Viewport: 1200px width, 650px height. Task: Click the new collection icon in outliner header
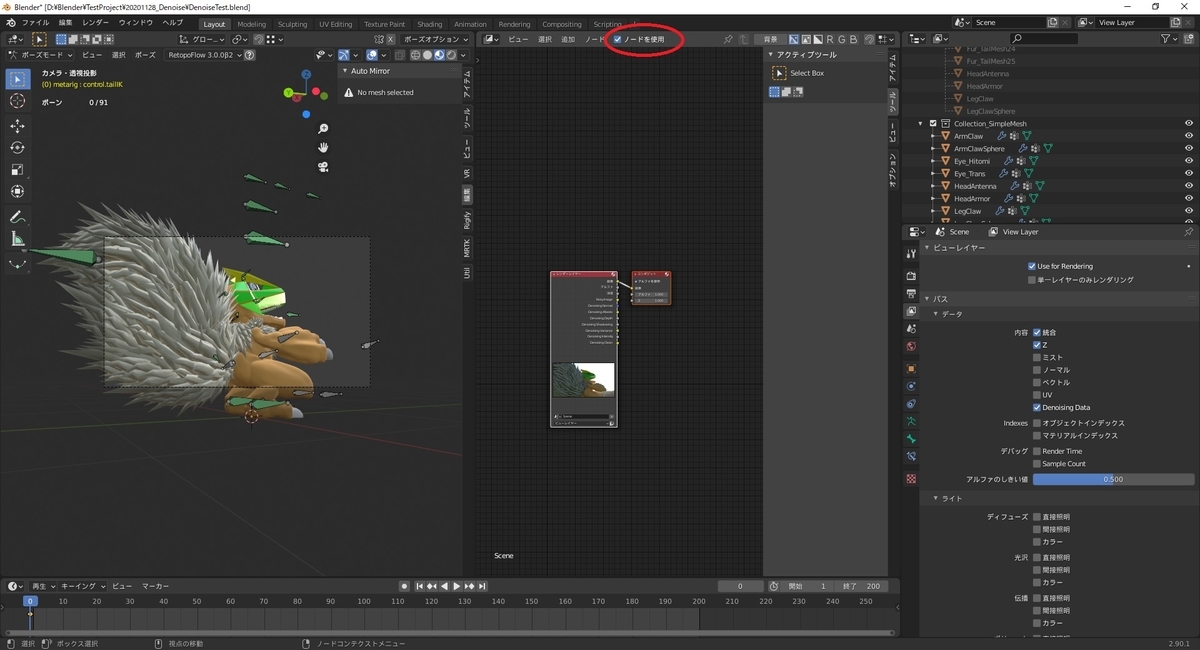tap(1191, 39)
